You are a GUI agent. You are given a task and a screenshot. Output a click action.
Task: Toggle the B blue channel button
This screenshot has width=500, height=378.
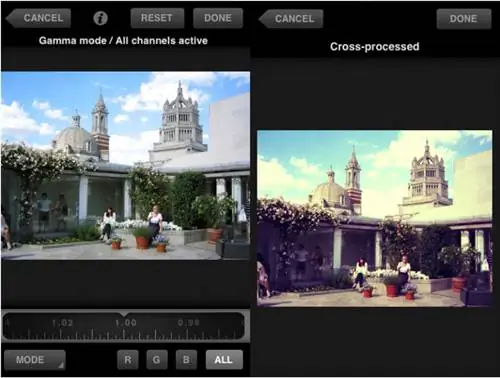point(186,360)
